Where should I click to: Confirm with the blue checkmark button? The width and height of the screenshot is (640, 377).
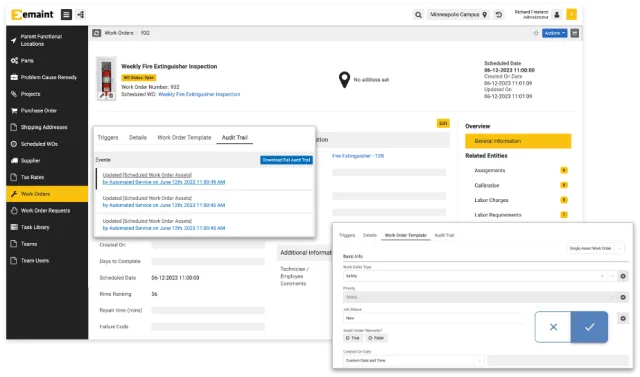tap(589, 327)
